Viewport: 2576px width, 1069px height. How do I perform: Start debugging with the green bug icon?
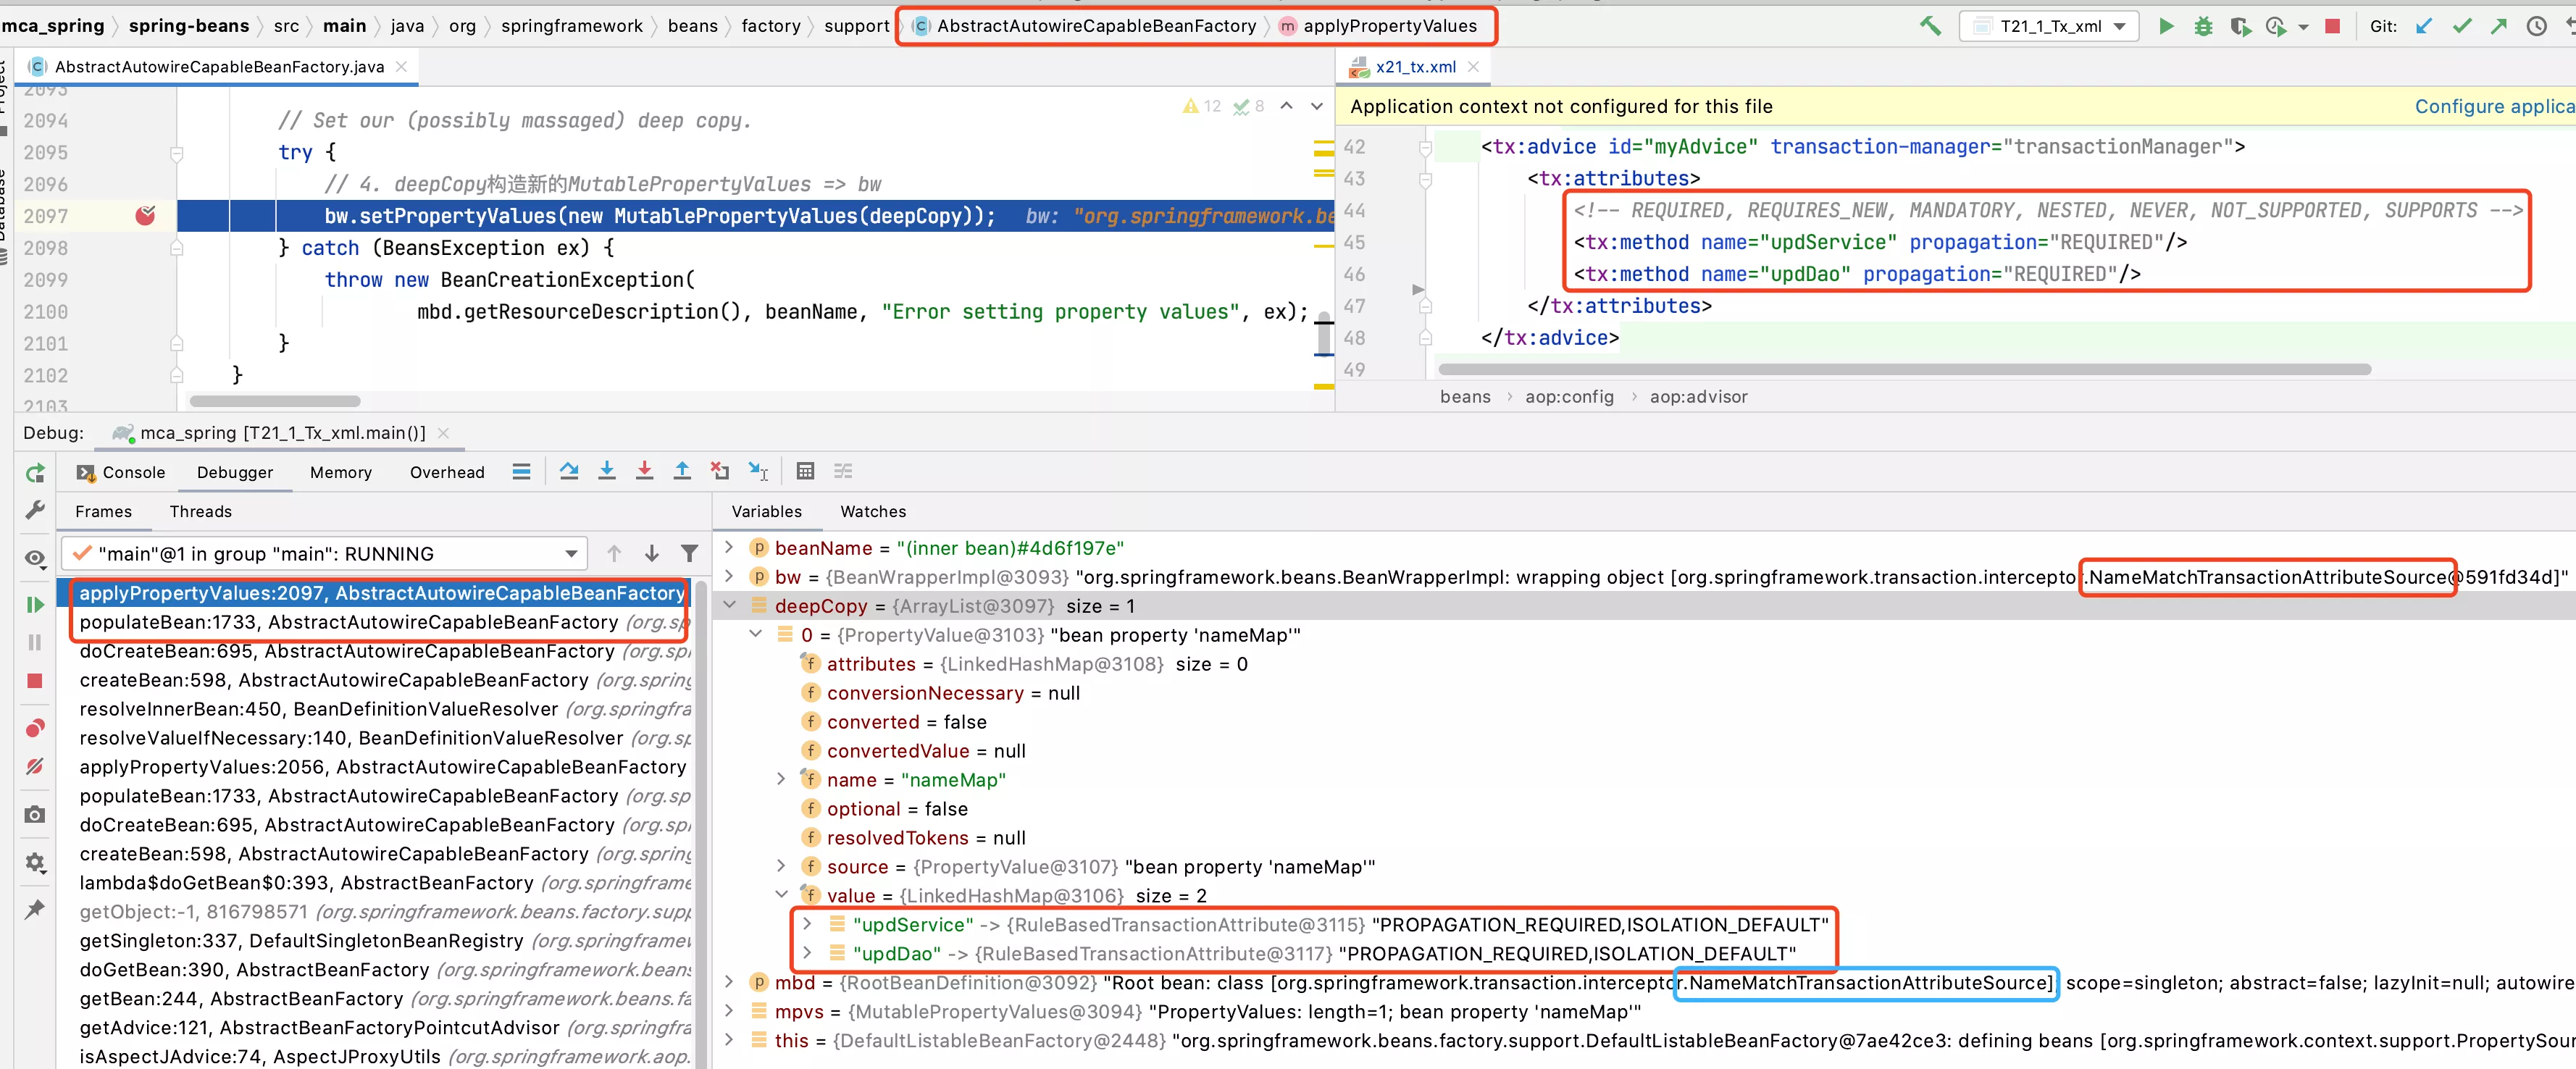pyautogui.click(x=2203, y=26)
